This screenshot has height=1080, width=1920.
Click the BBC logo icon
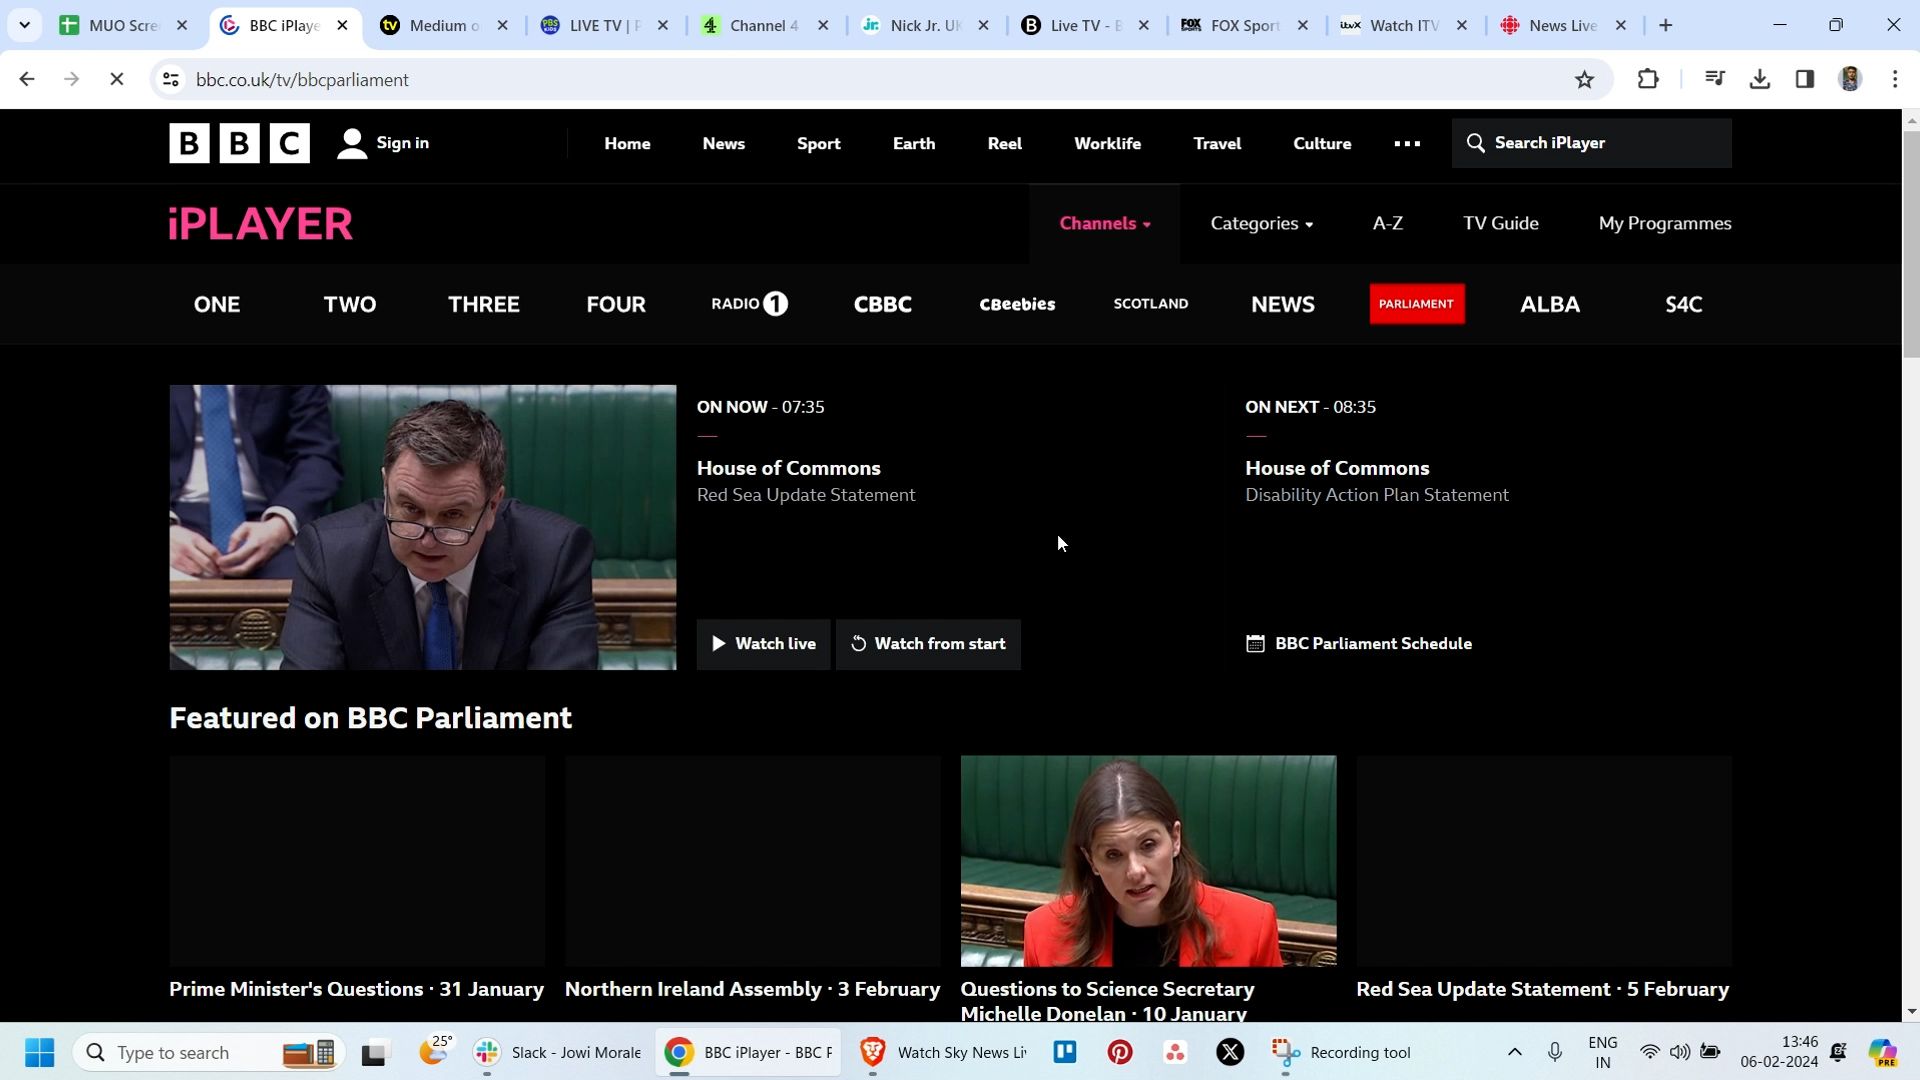pyautogui.click(x=239, y=143)
